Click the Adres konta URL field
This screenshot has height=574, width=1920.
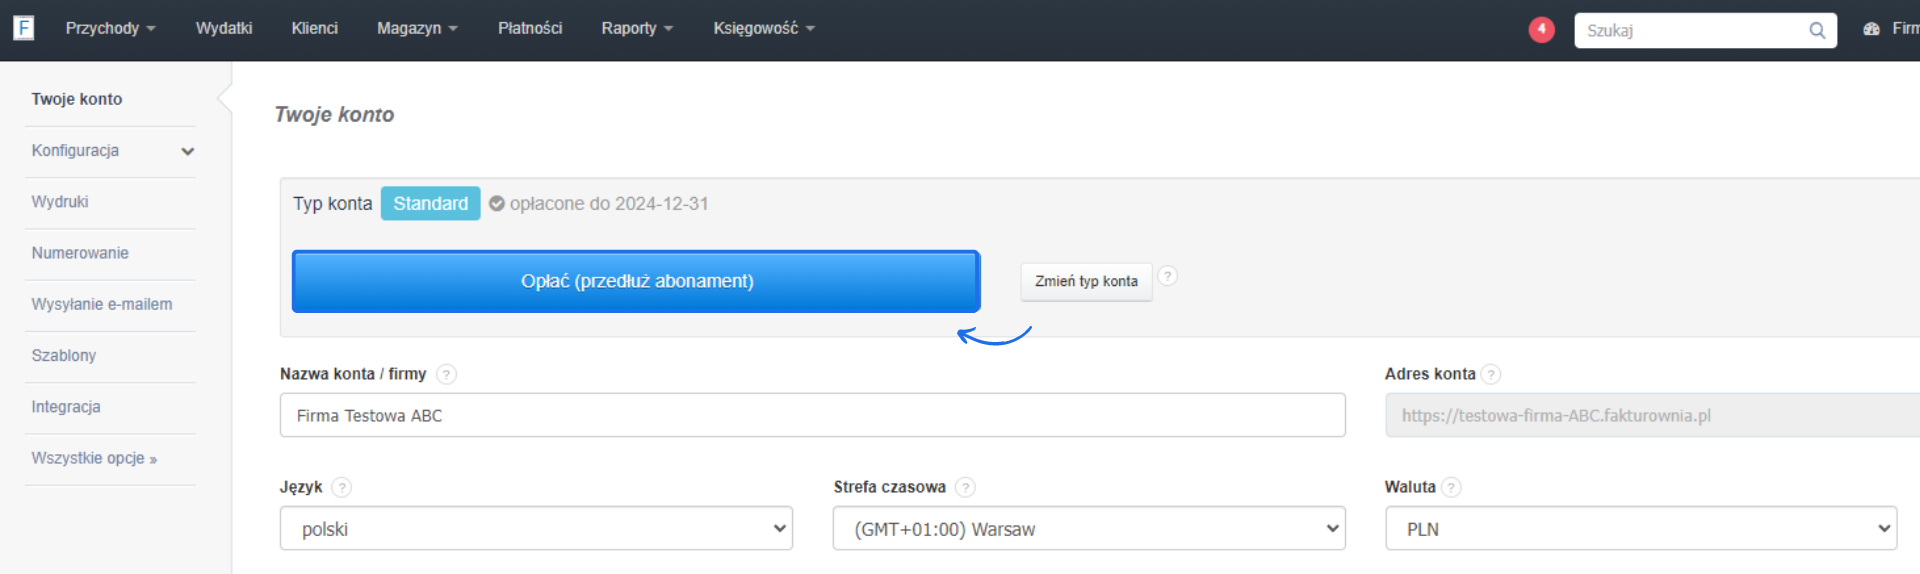(1652, 415)
